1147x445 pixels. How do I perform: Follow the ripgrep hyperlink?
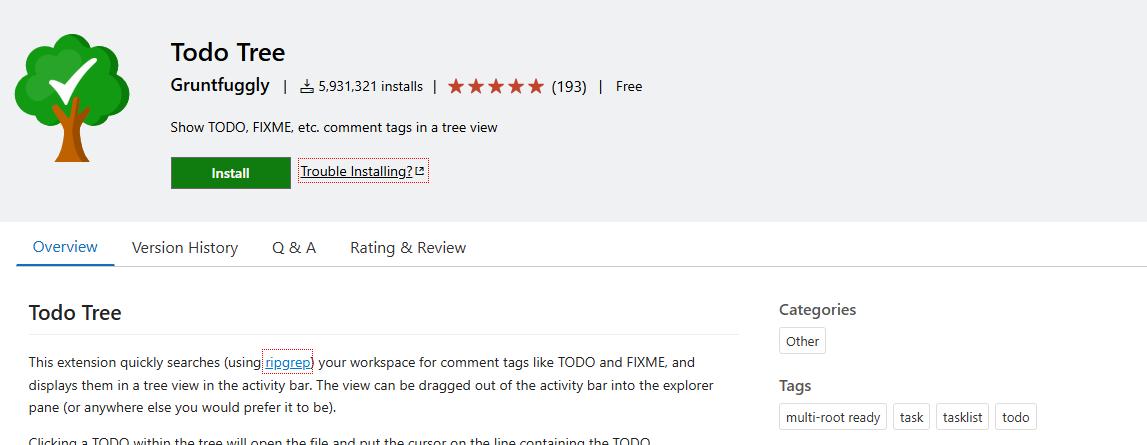(288, 362)
